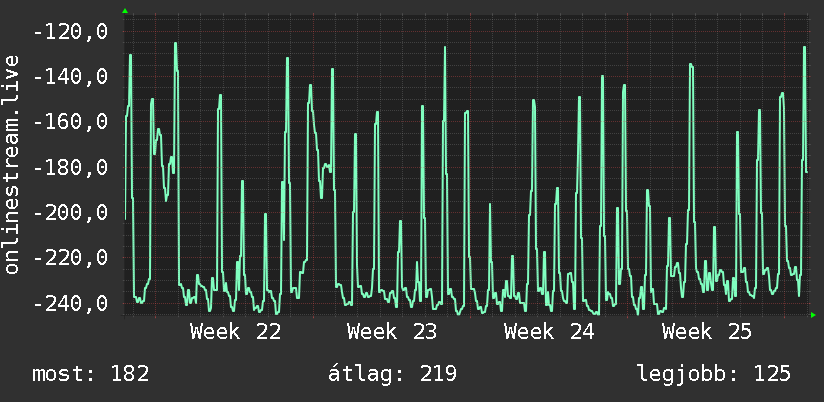The image size is (824, 402).
Task: Click the 'legjobb: 125' best value
Action: click(x=714, y=374)
